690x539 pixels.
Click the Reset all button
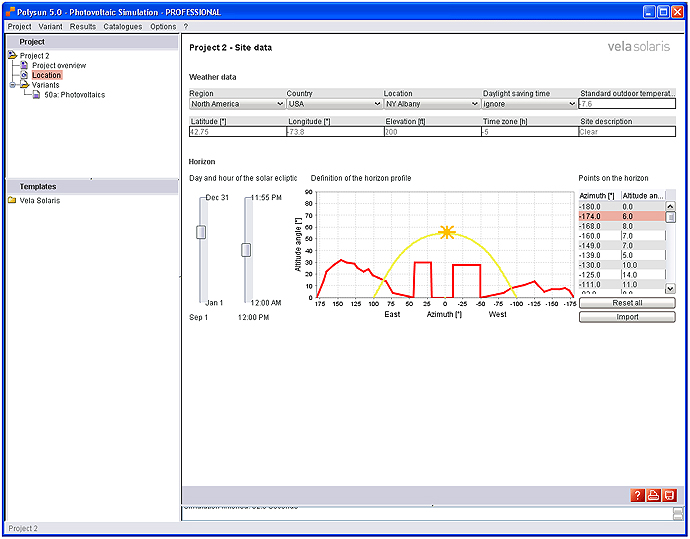click(x=627, y=303)
